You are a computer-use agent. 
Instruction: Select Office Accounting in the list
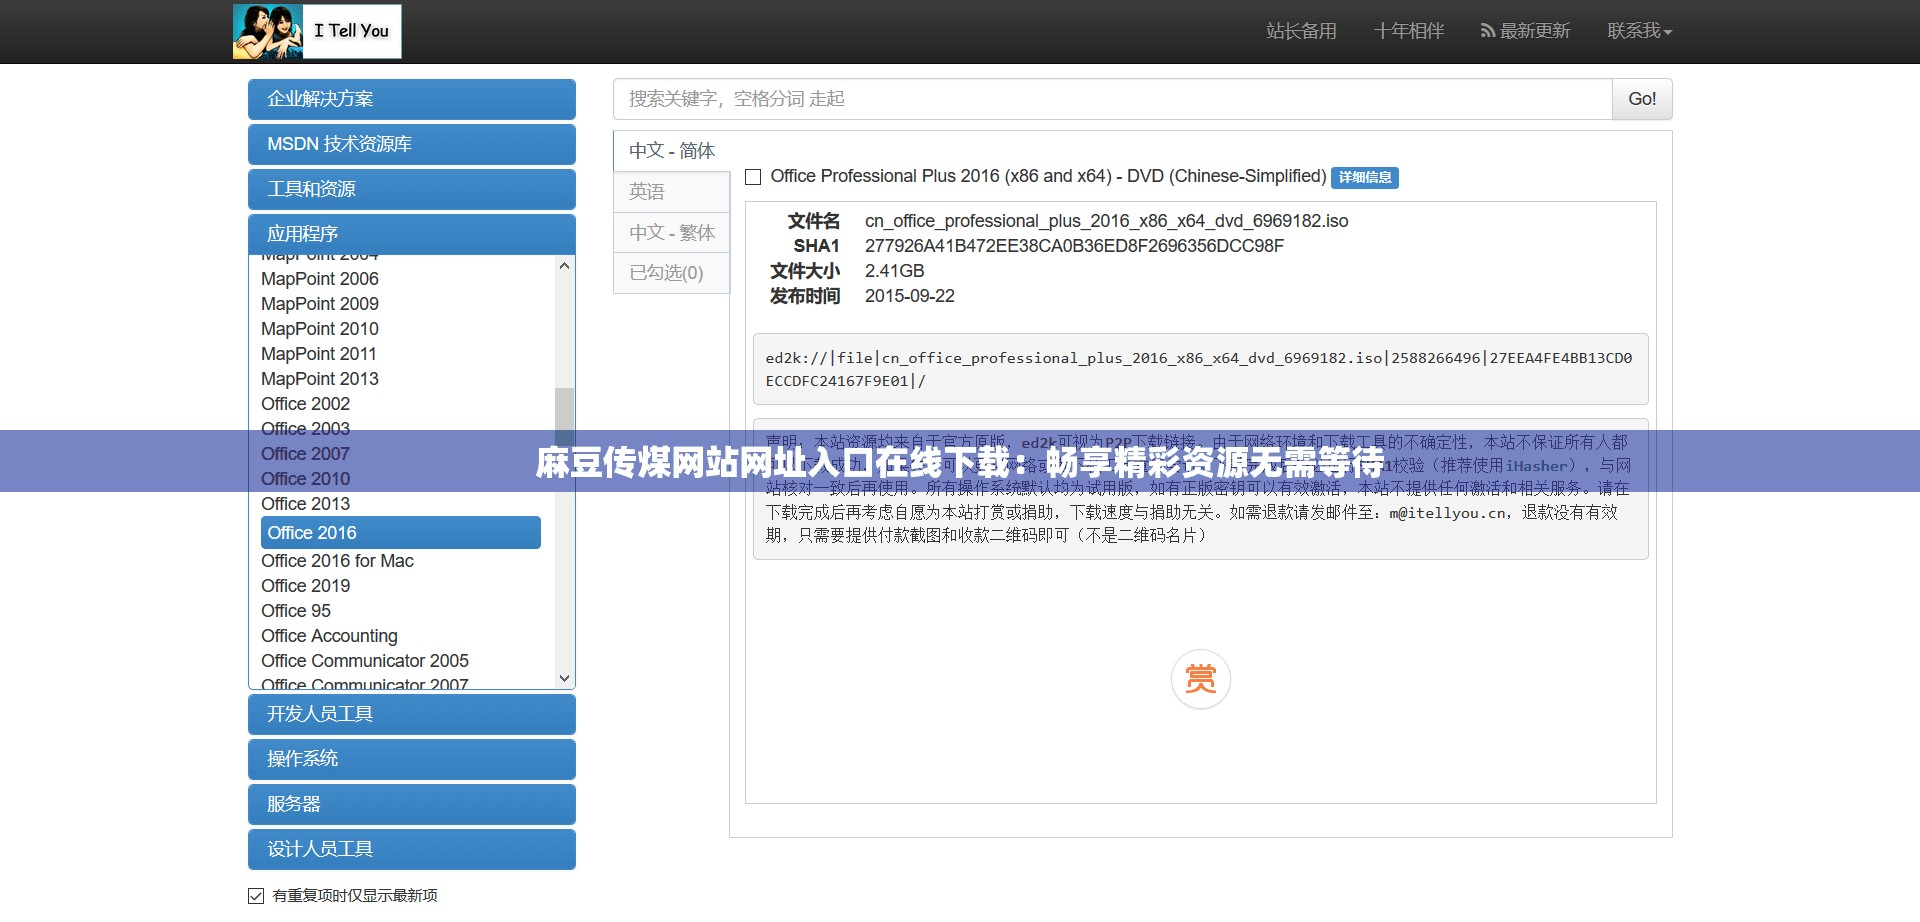[329, 636]
